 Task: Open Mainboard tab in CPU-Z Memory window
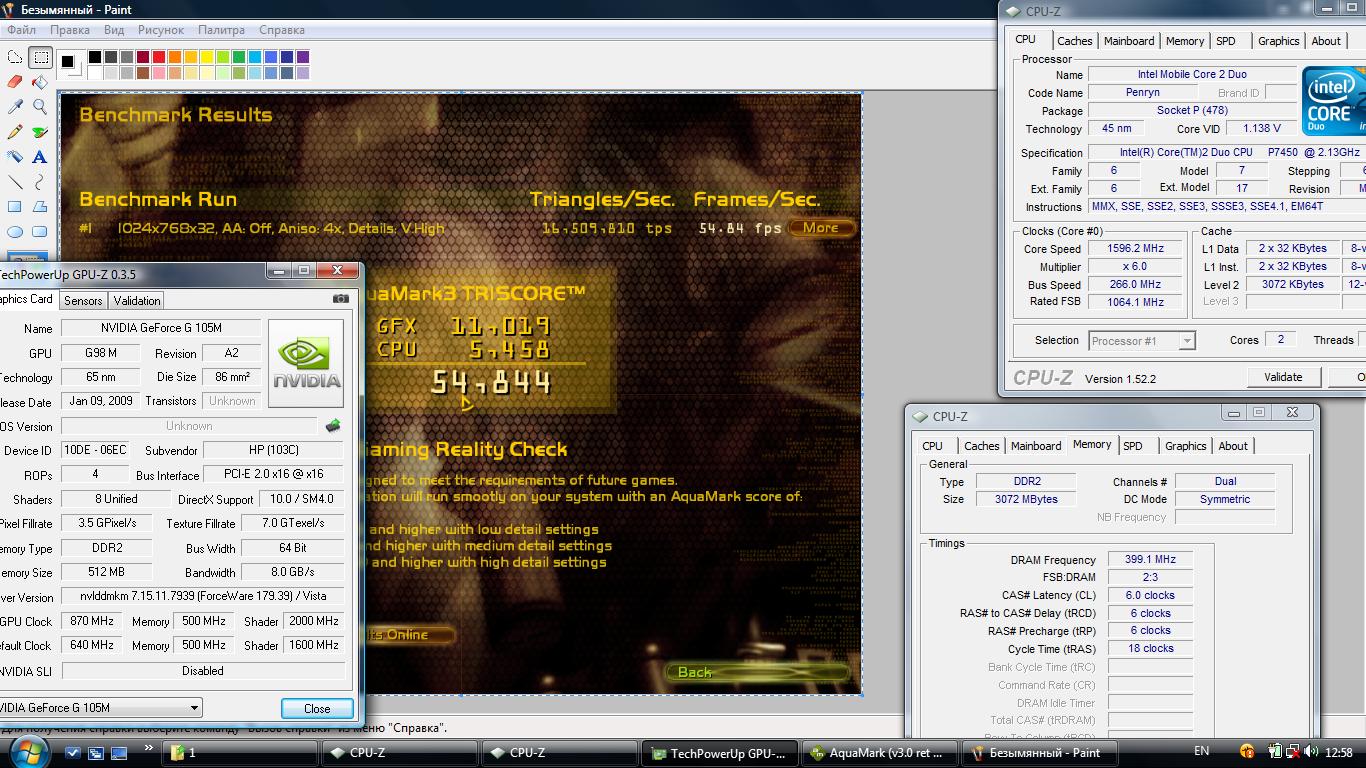[x=1036, y=446]
